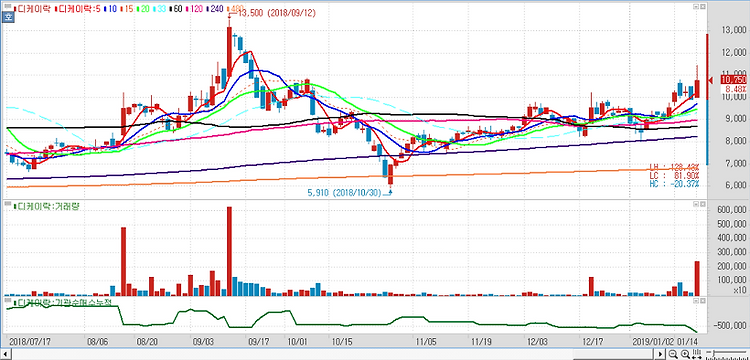Screen dimensions: 750x360
Task: Click the 거래량 volume panel legend label
Action: (x=46, y=206)
